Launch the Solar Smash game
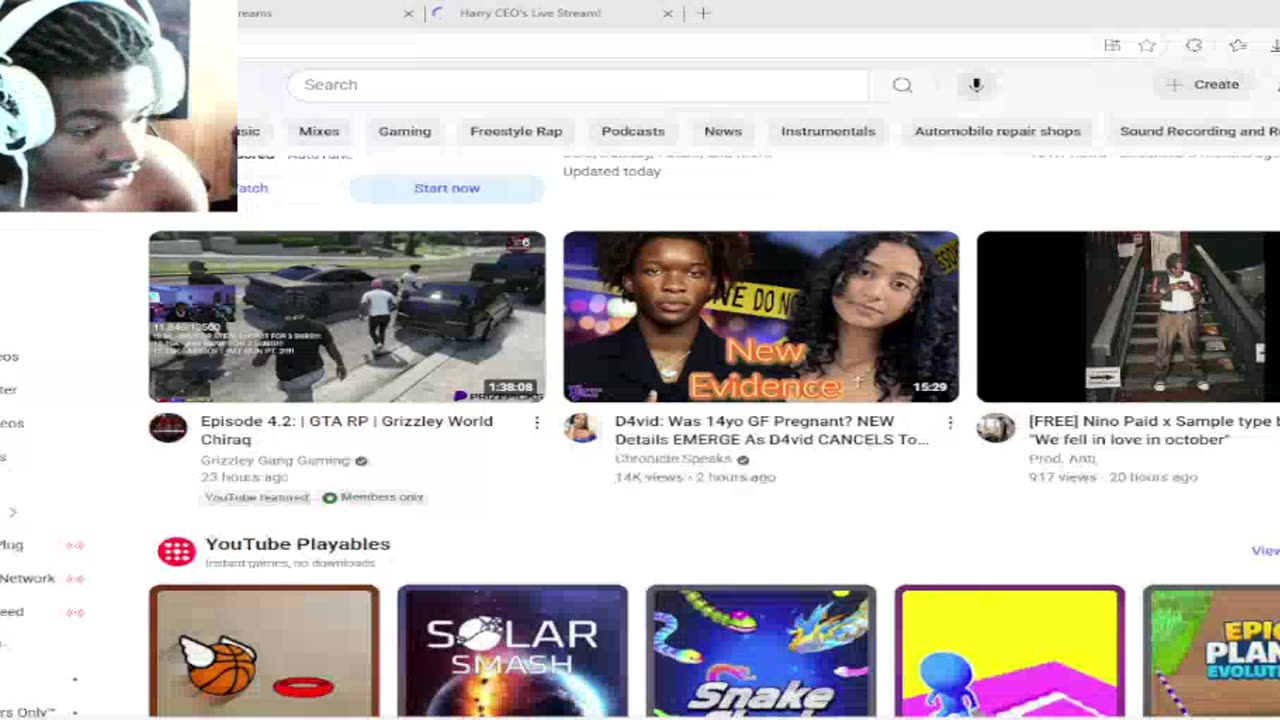1280x720 pixels. coord(512,652)
